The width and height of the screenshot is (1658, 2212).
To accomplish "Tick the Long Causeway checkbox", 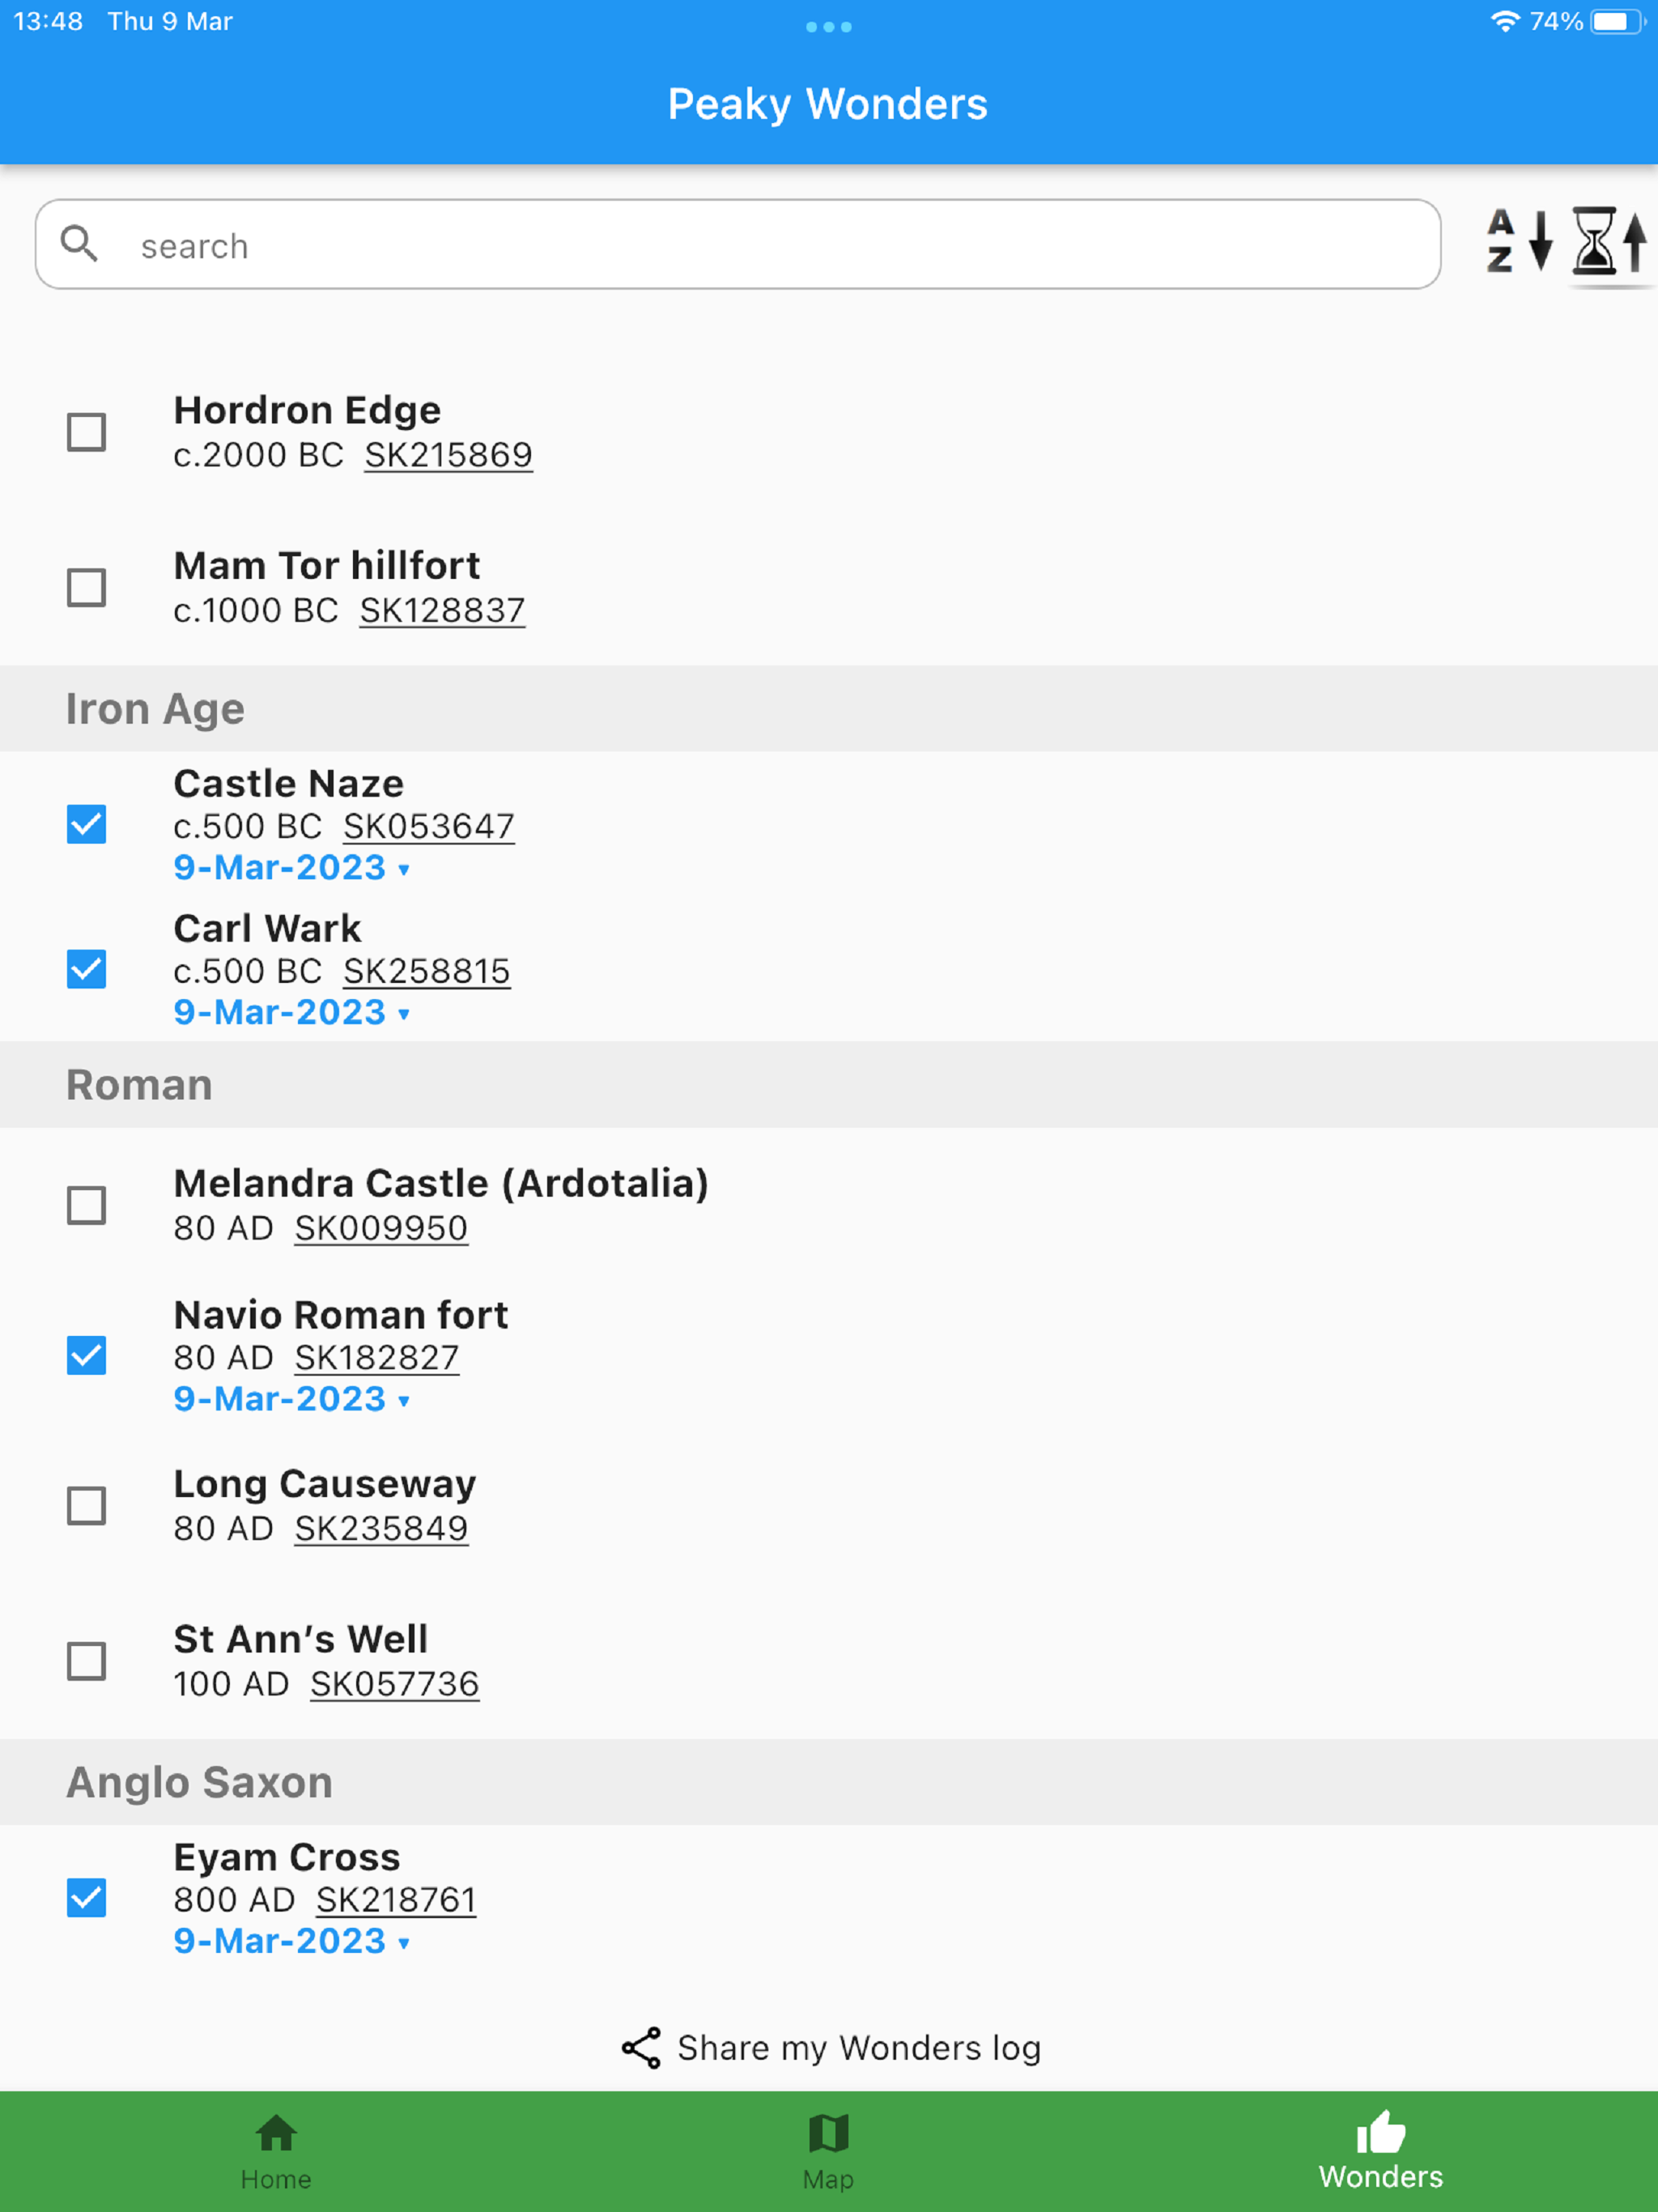I will tap(87, 1505).
